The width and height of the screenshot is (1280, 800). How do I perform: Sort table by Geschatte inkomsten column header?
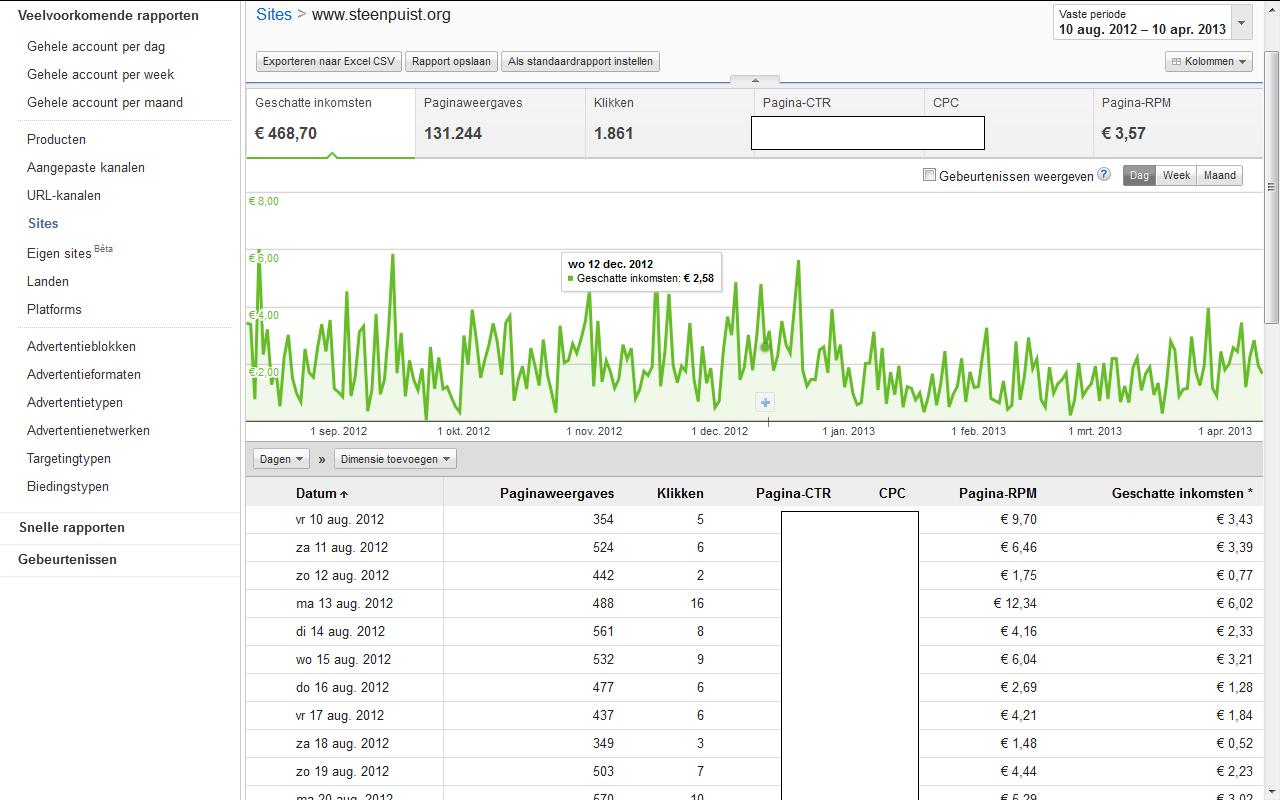tap(1182, 493)
